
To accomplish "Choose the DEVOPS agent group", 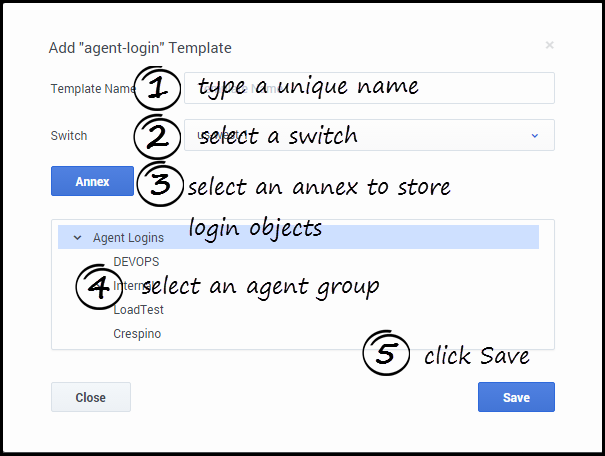I will click(x=137, y=262).
